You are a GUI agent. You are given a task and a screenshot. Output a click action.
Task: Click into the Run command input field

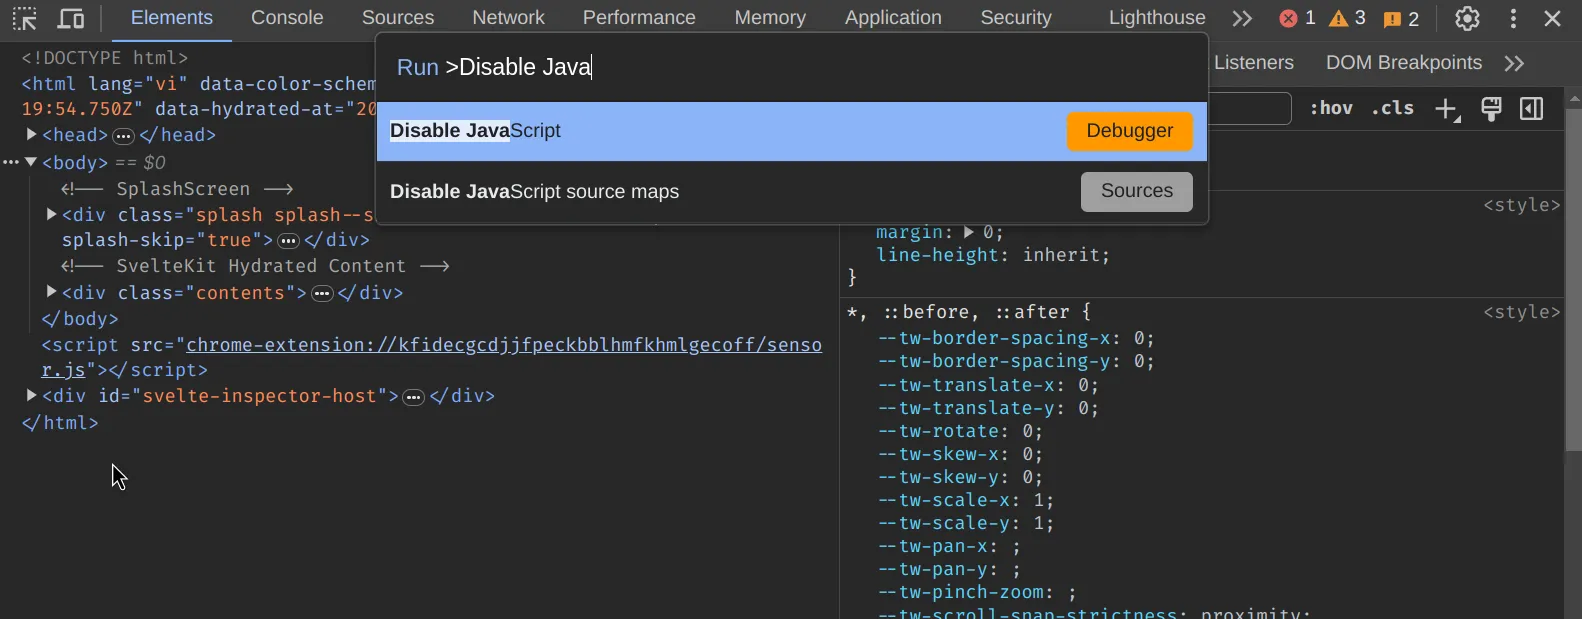point(792,68)
